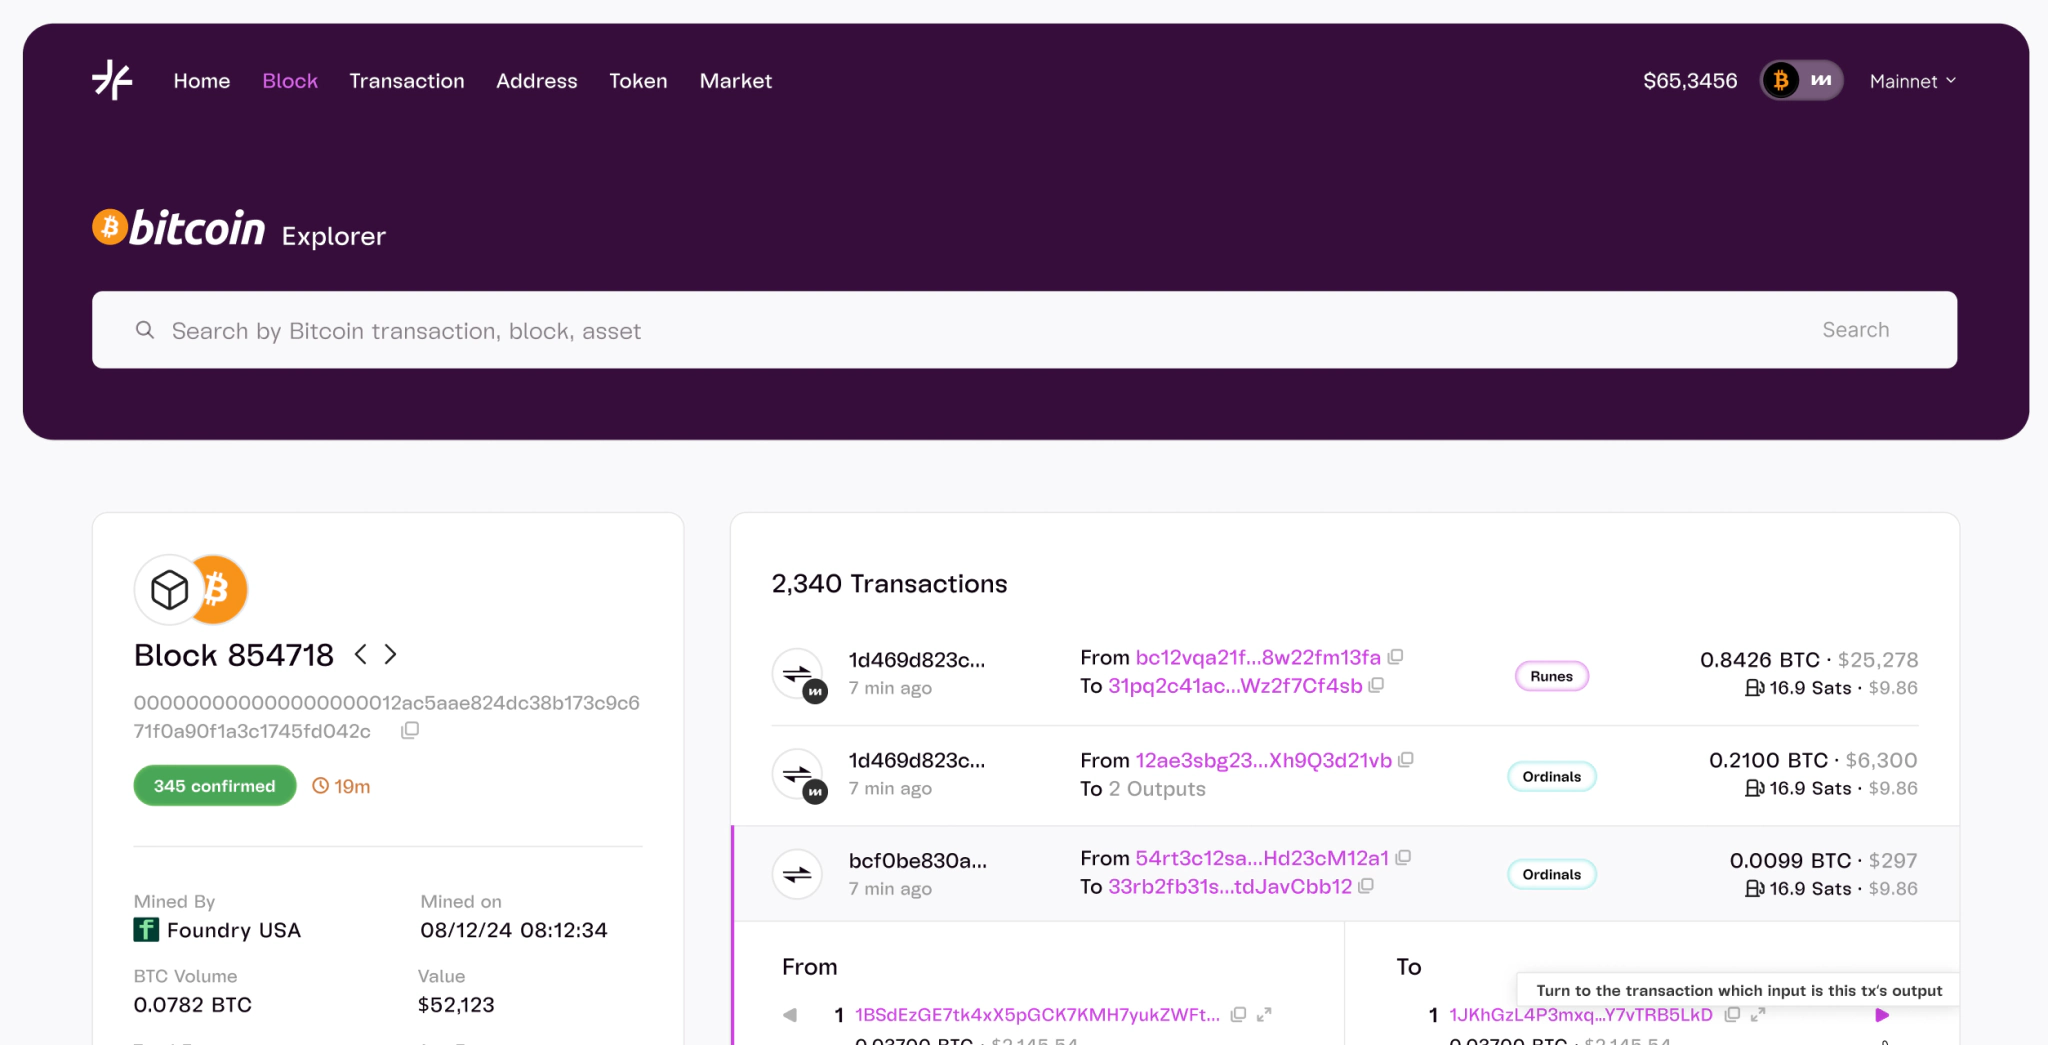The width and height of the screenshot is (2048, 1045).
Task: Open the 1d469d823c transaction with 0.8426 BTC
Action: coord(917,660)
